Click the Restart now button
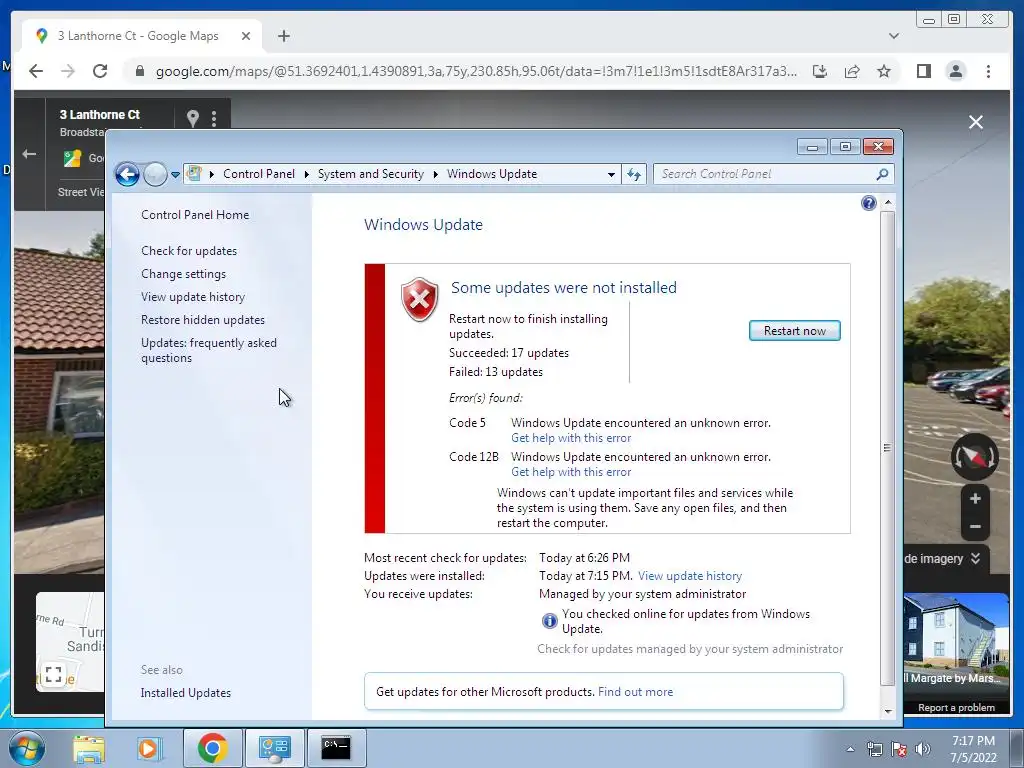Viewport: 1024px width, 768px height. click(x=795, y=330)
